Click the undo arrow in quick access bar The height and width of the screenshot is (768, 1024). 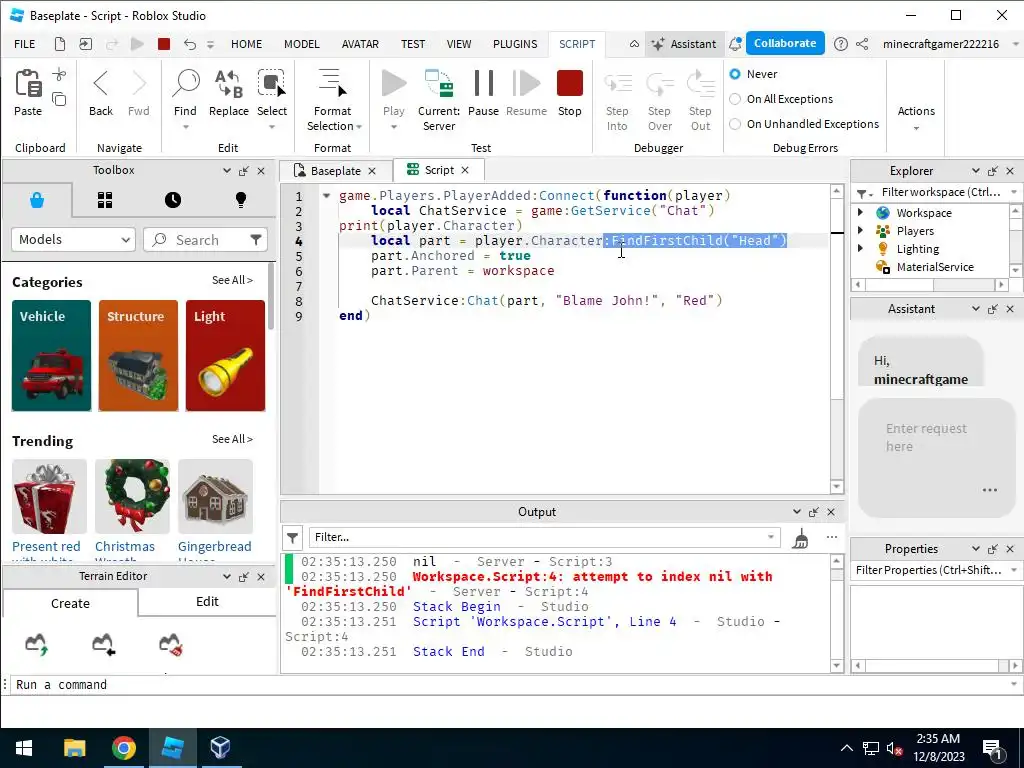pyautogui.click(x=189, y=44)
